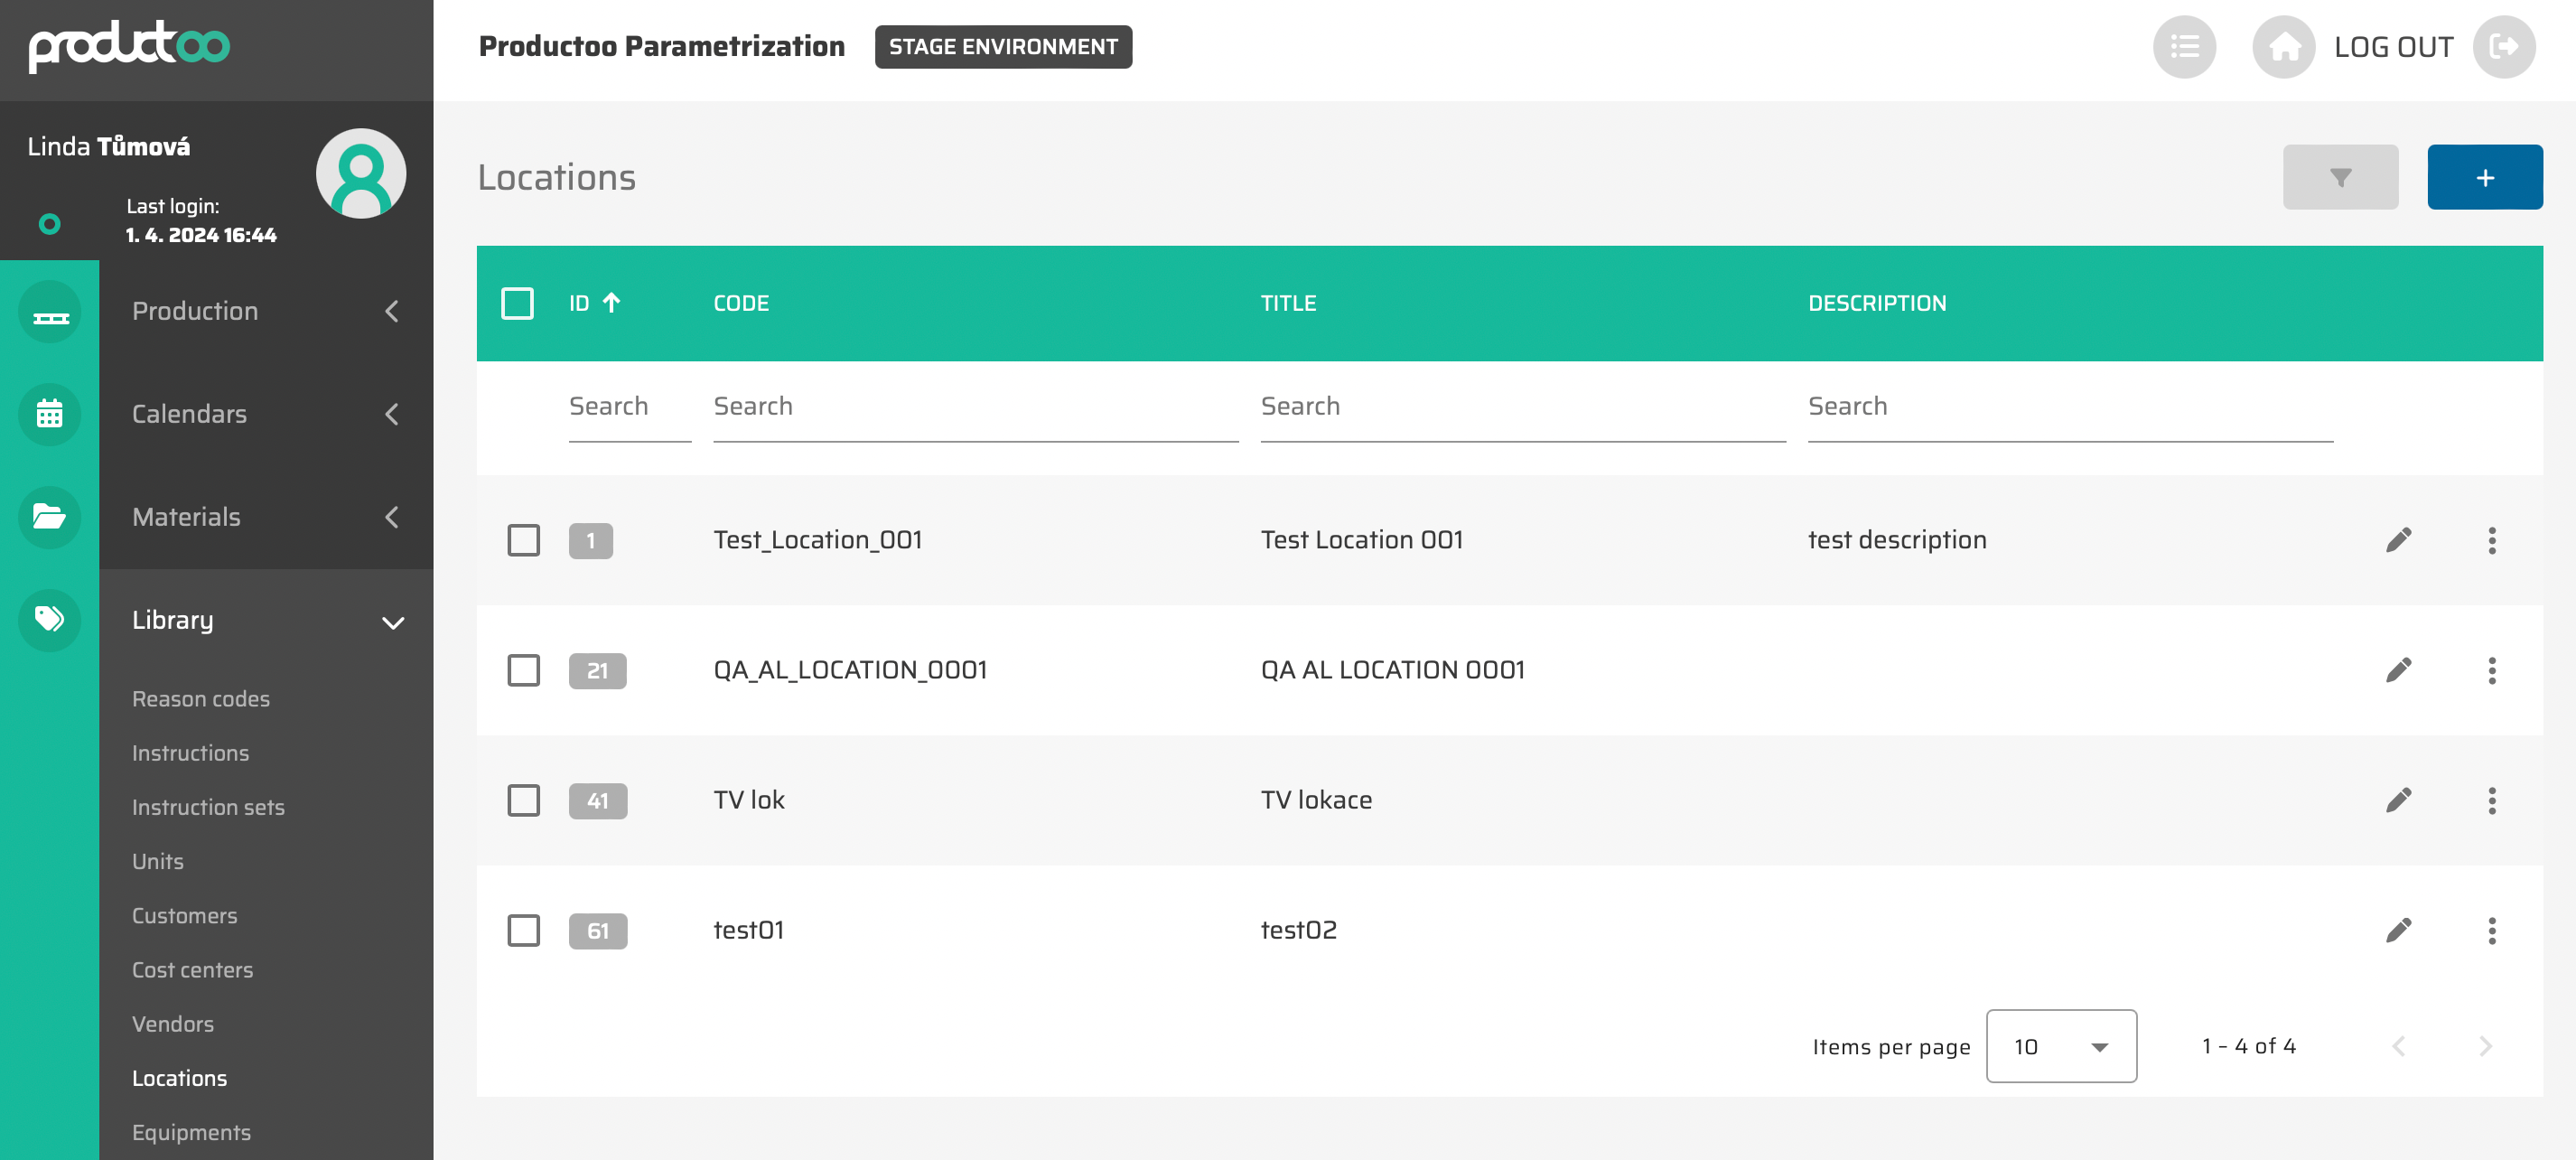Check the box for QA_AL_LOCATION_0001 row
Screen dimensions: 2576x1160
523,670
